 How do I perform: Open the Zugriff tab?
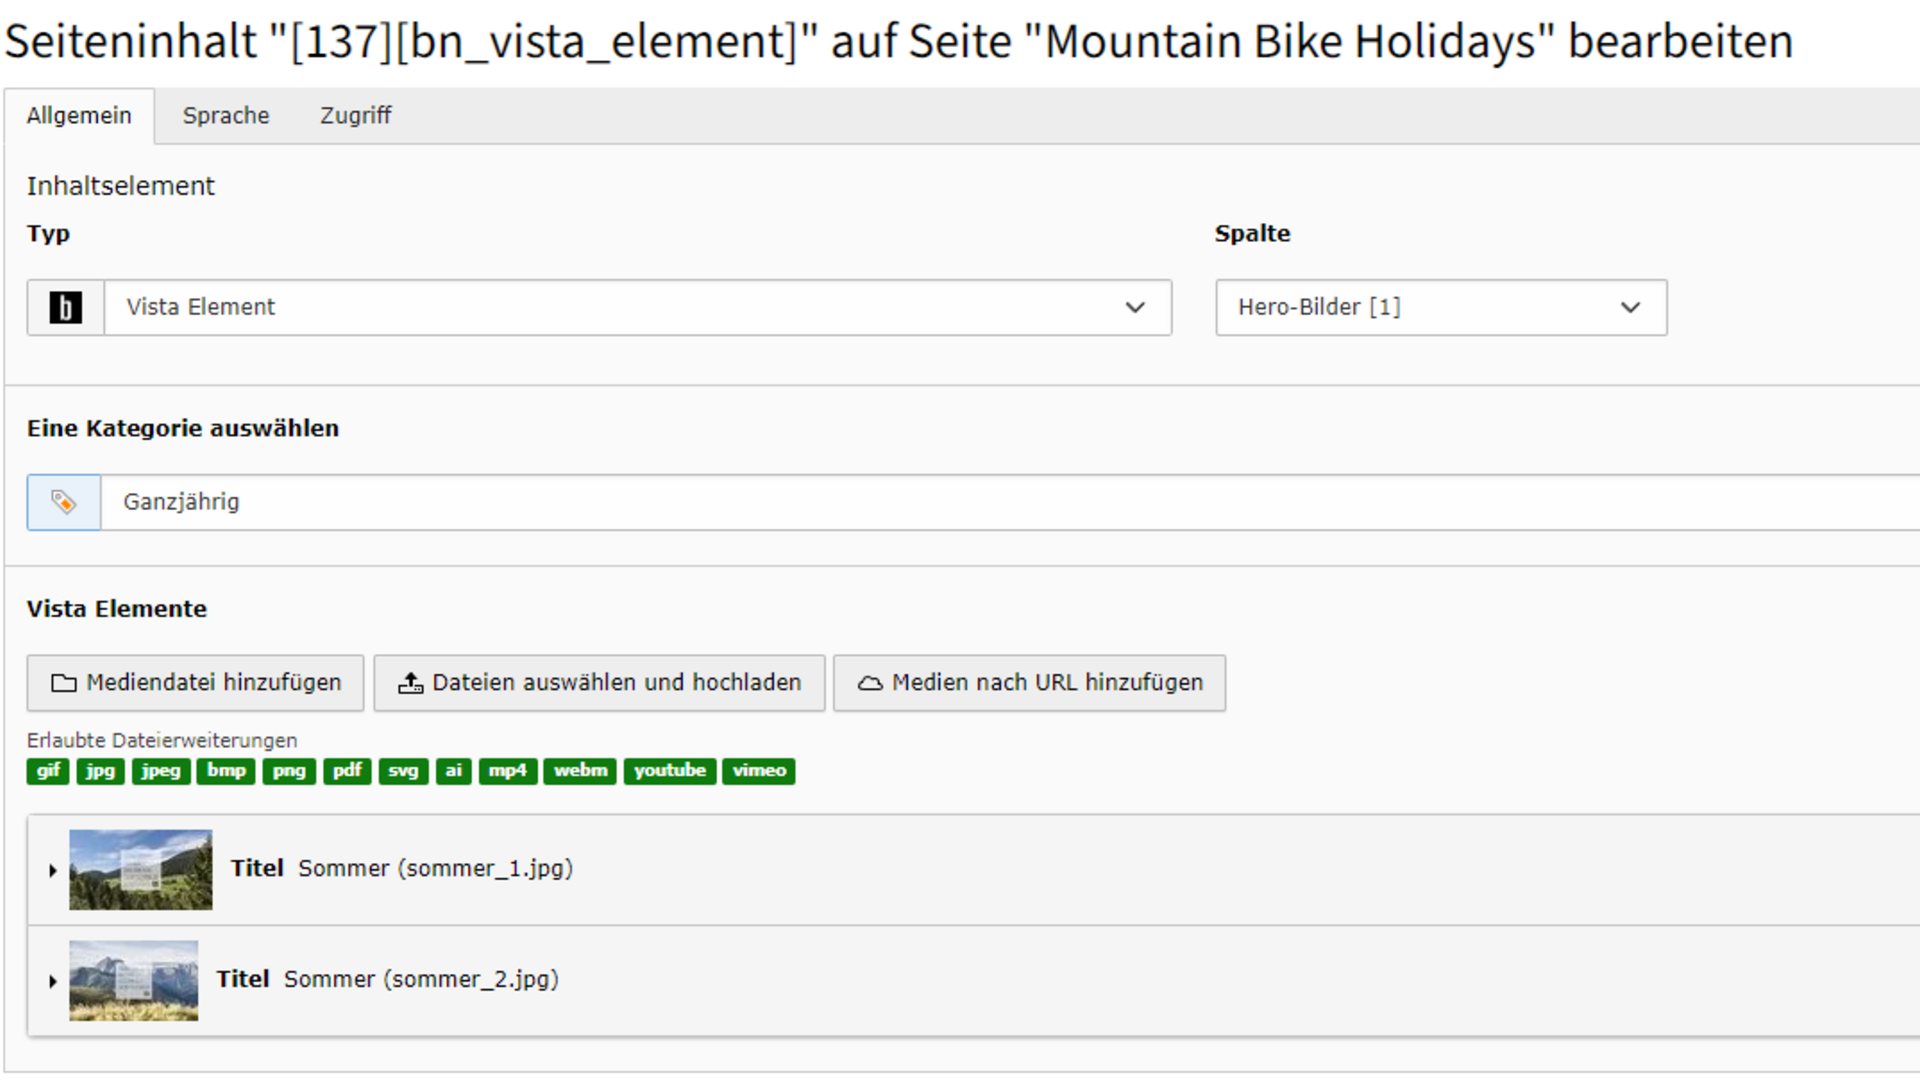tap(355, 116)
